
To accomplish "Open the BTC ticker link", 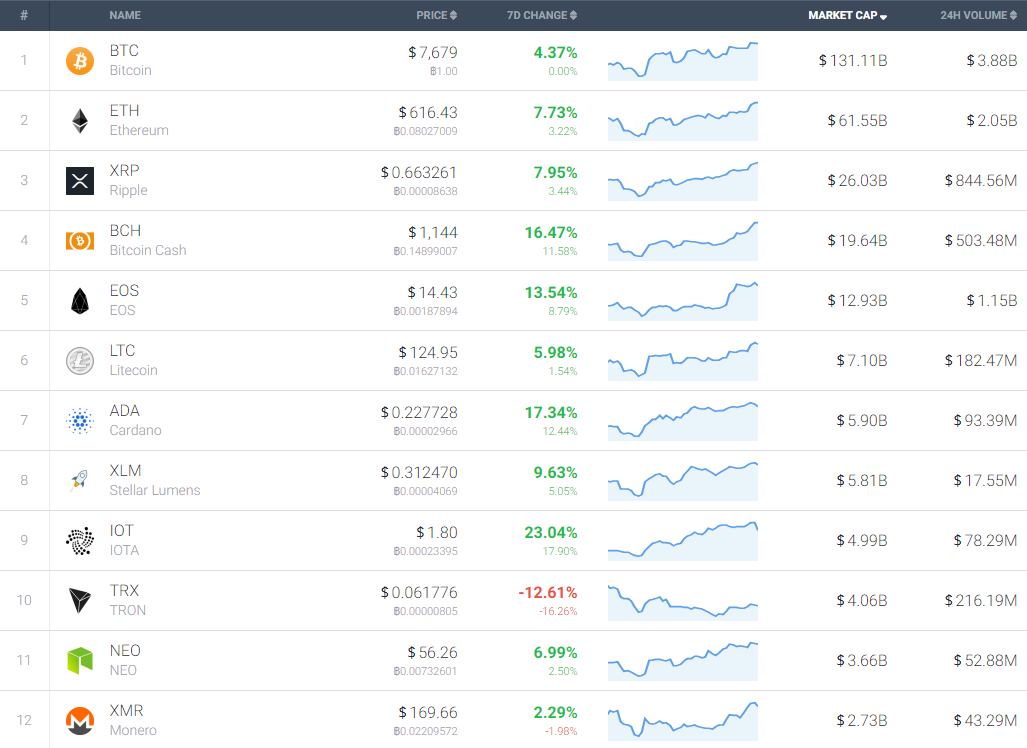I will point(124,50).
